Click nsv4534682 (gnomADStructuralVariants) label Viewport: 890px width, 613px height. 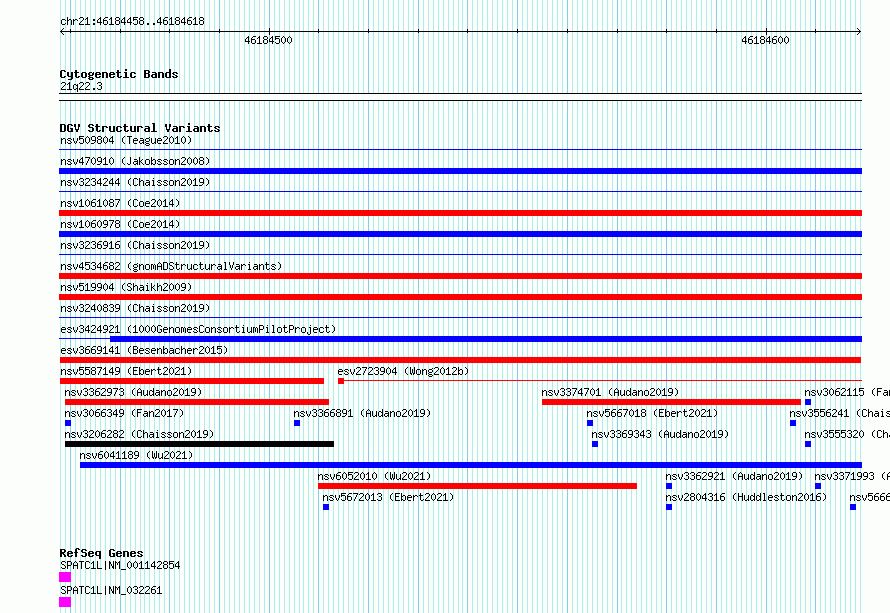click(x=171, y=266)
